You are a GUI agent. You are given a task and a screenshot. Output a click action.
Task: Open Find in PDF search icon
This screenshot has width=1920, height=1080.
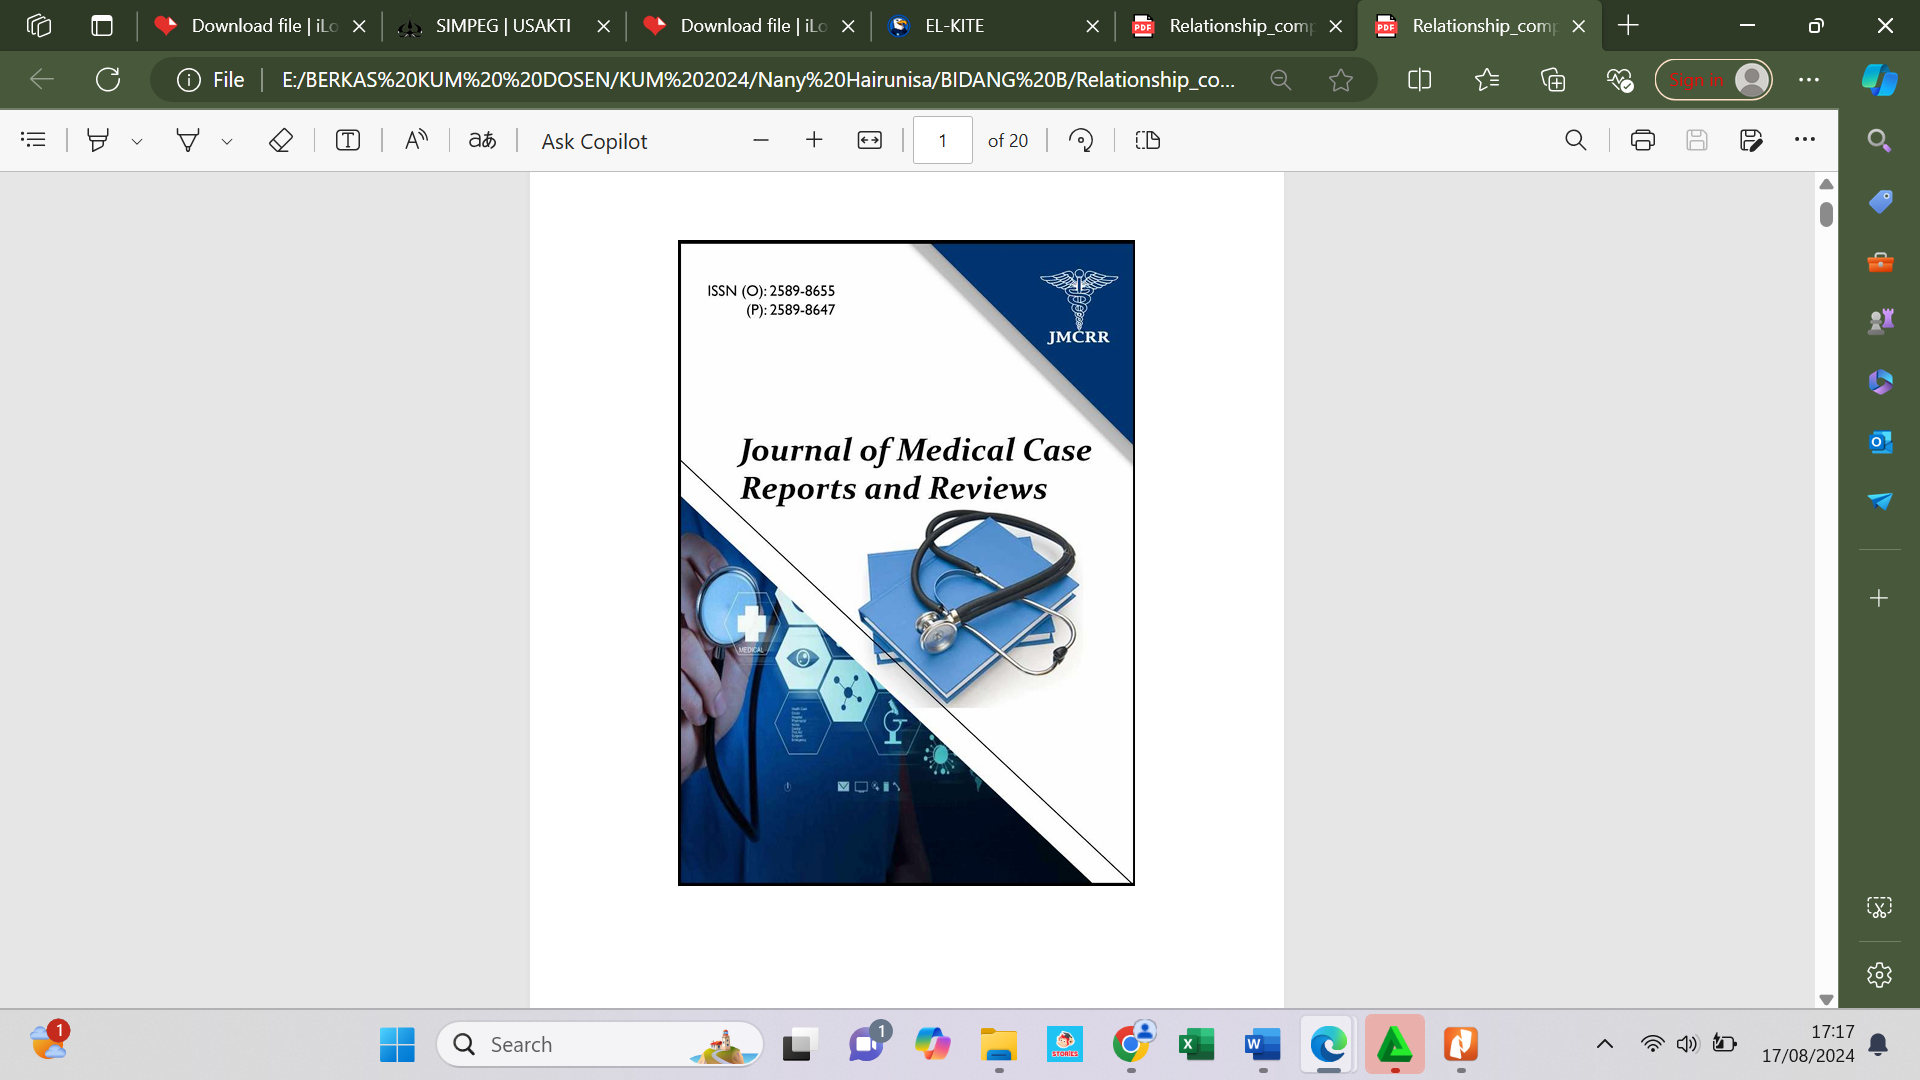click(1575, 140)
